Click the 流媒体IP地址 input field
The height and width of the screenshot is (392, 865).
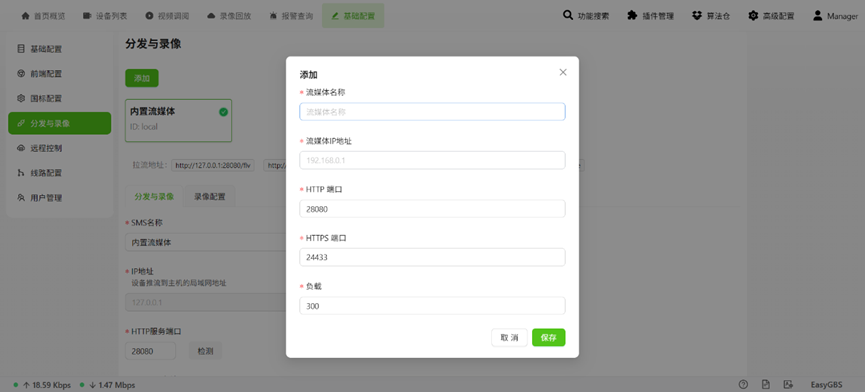[x=432, y=160]
